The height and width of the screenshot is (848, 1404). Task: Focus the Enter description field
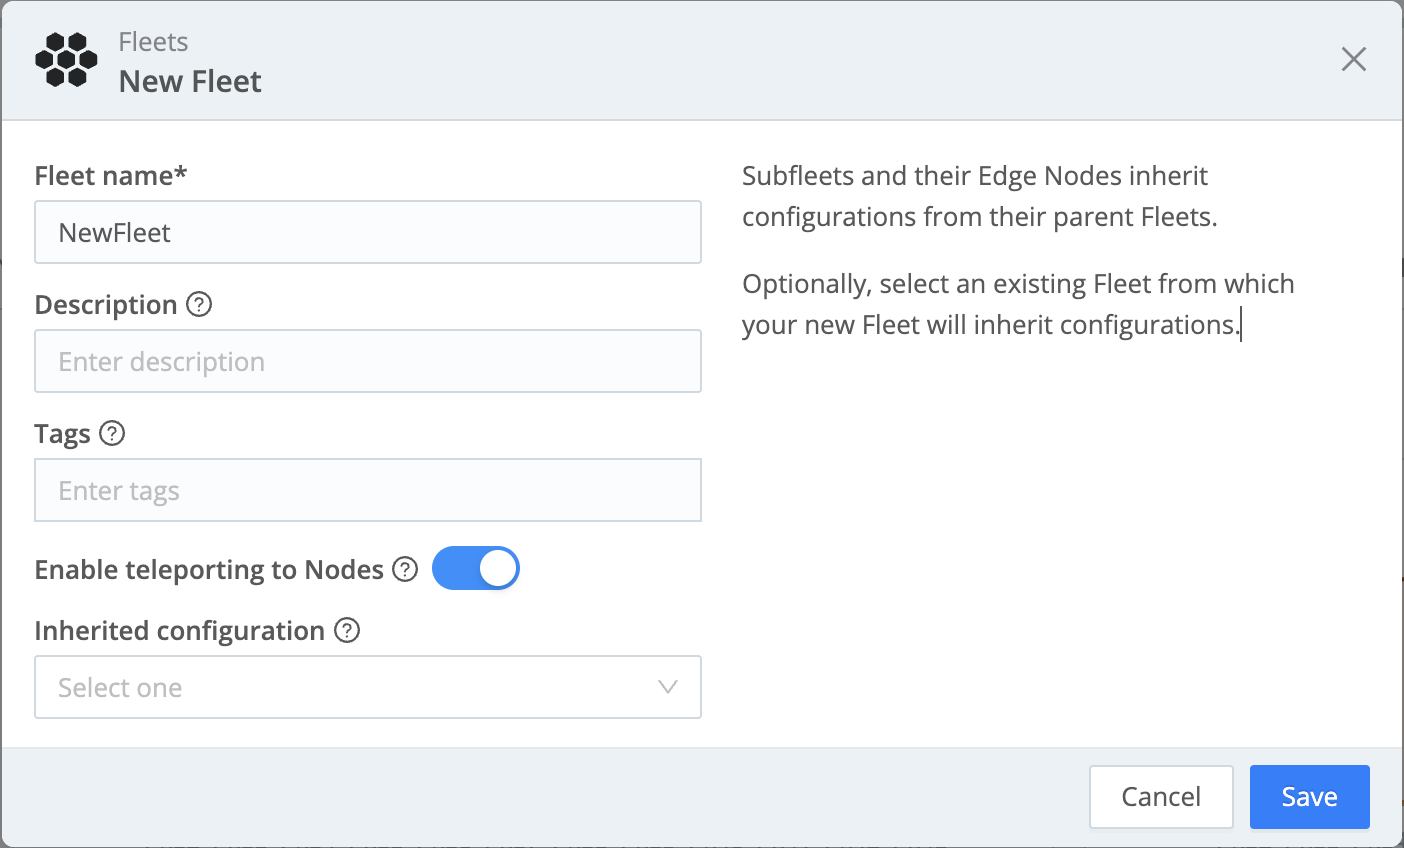click(368, 361)
